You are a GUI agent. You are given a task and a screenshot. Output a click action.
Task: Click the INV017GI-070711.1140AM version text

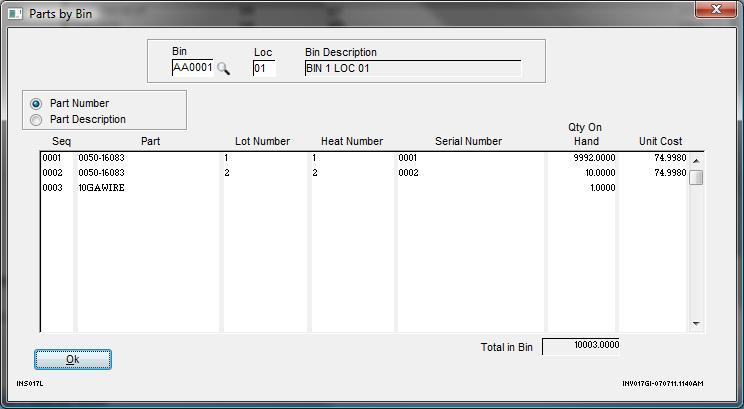click(663, 383)
